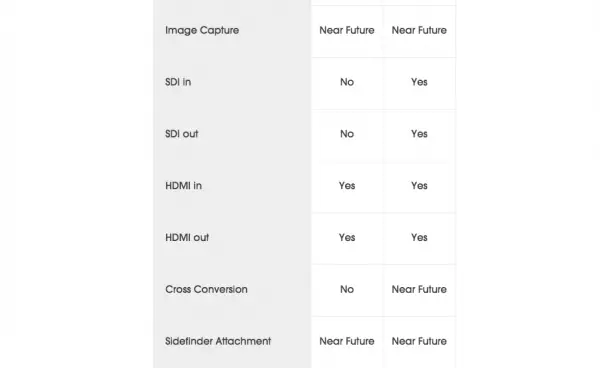
Task: Click first-column Near Future for Image Capture
Action: [347, 30]
